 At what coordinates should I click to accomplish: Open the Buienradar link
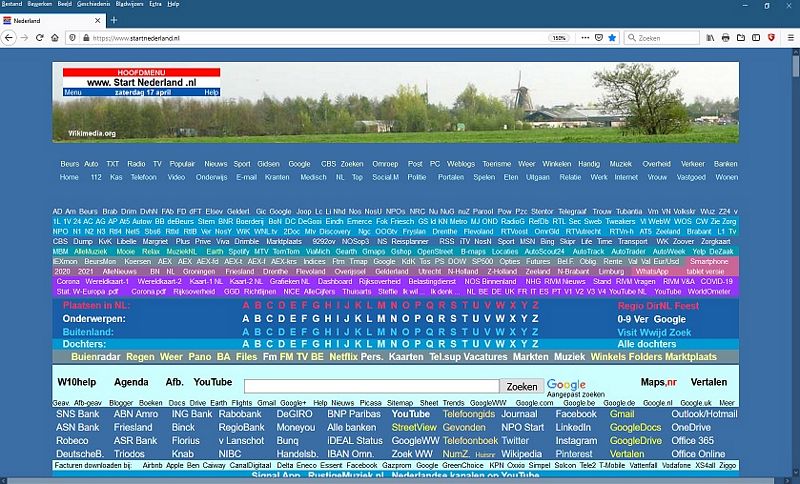pos(95,357)
